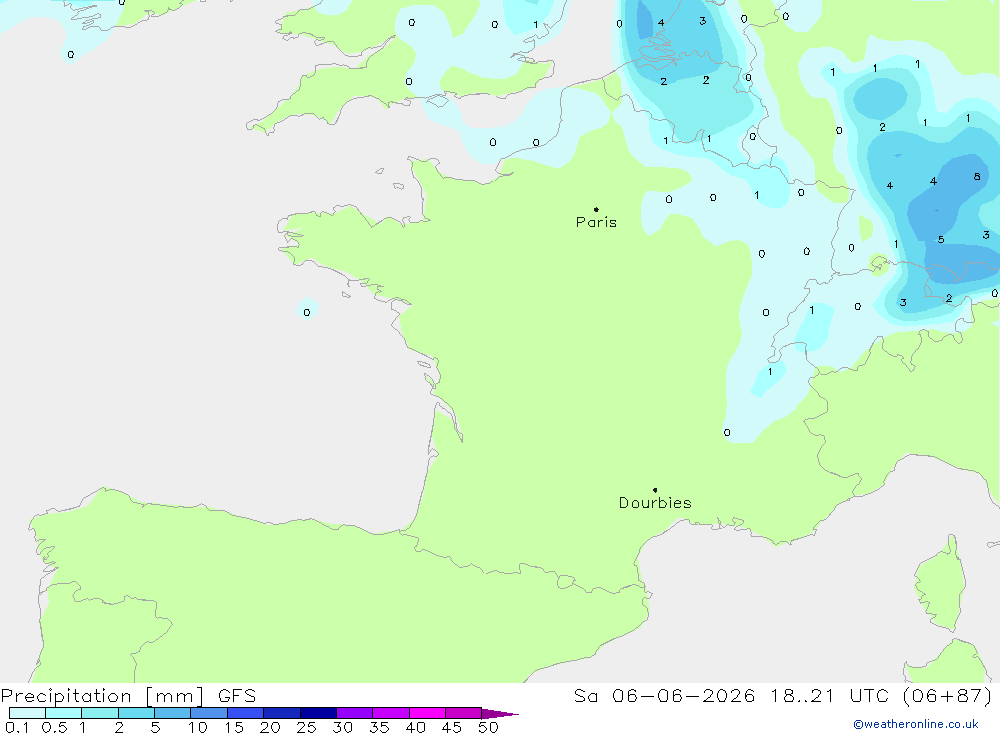Pick the 15–20 mm legend color segment
This screenshot has height=733, width=1000.
[x=246, y=713]
